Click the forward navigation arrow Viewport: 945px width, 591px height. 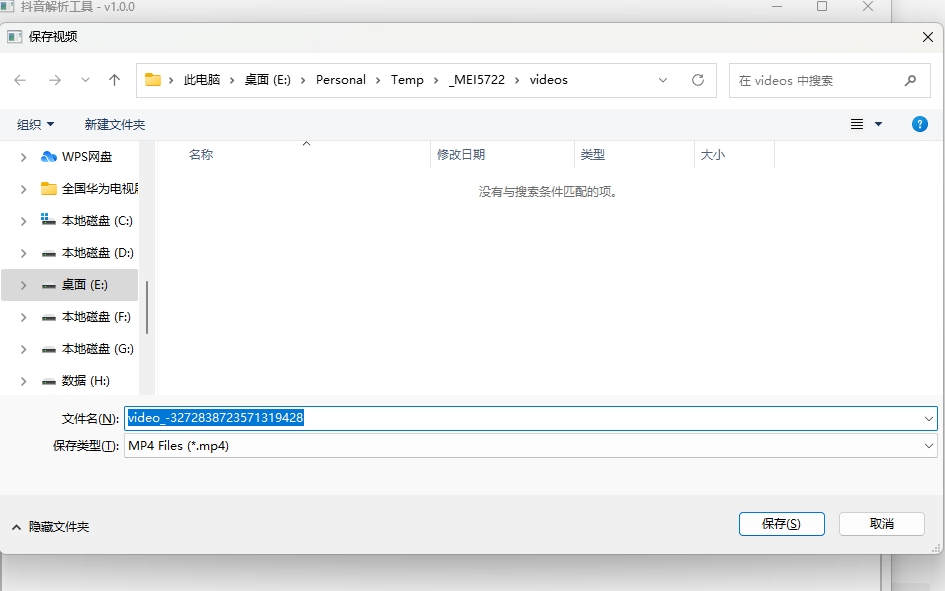(x=54, y=80)
